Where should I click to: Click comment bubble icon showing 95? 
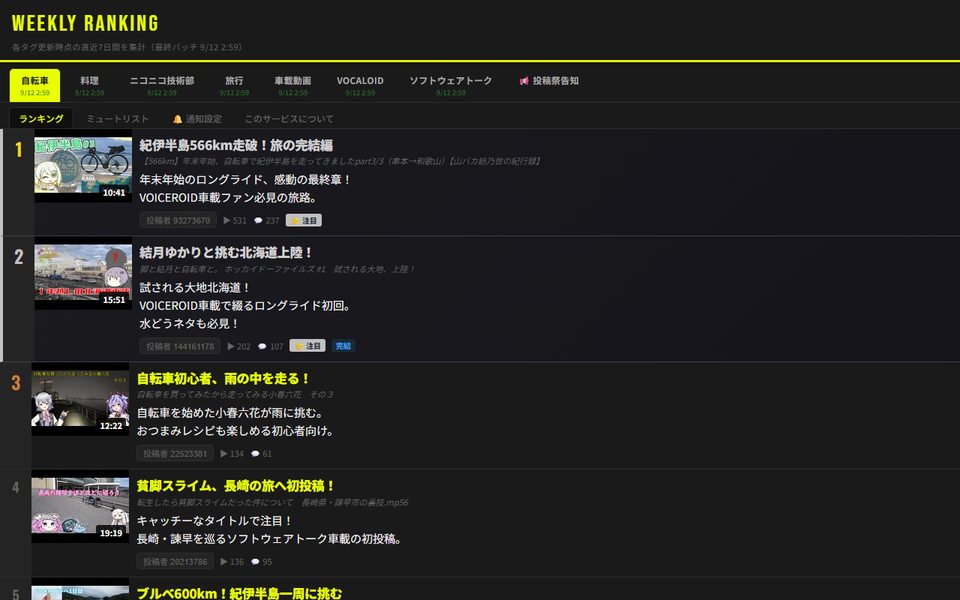click(x=255, y=561)
